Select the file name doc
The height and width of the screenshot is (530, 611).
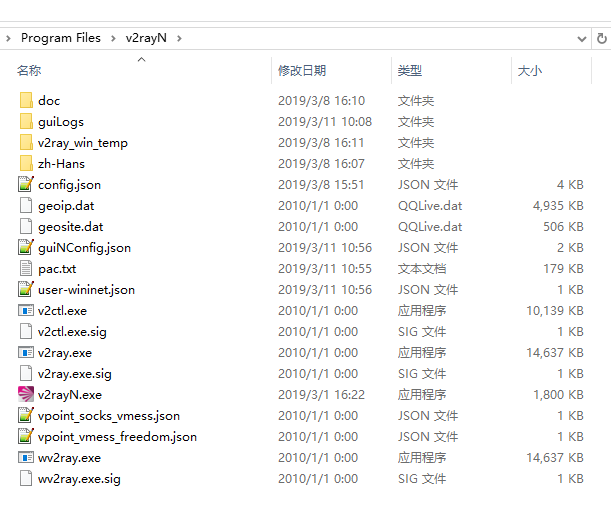pyautogui.click(x=49, y=101)
